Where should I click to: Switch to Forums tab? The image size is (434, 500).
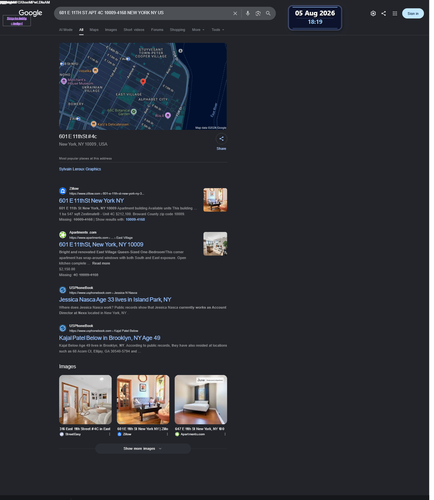157,30
